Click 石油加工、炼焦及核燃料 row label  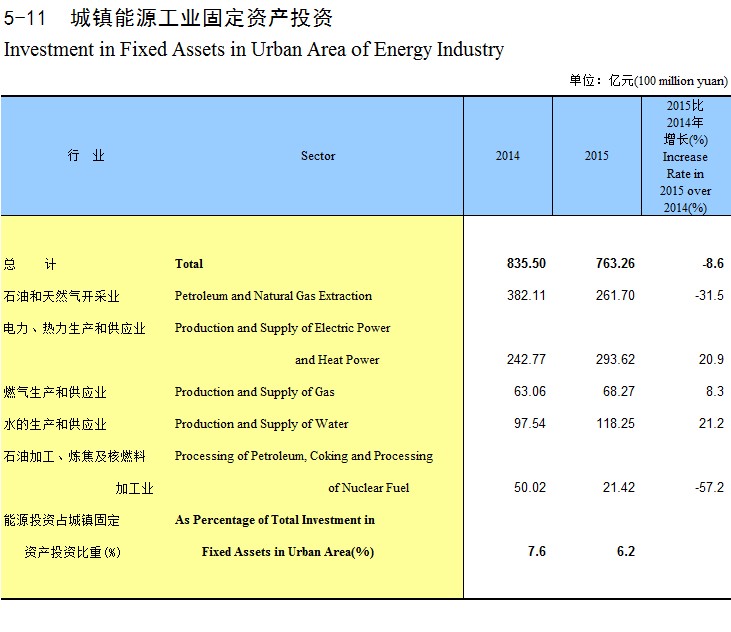pos(75,456)
